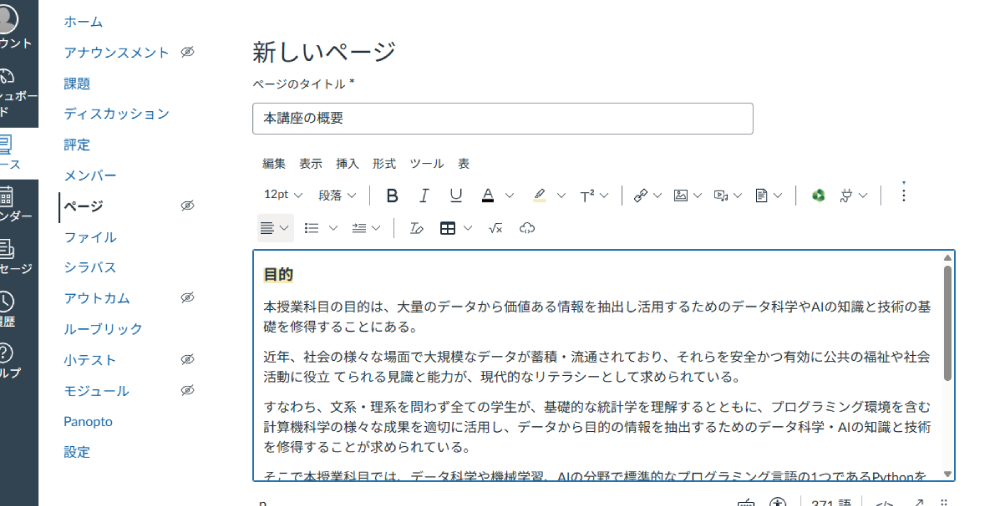
Task: Expand the table options dropdown arrow
Action: pos(467,228)
